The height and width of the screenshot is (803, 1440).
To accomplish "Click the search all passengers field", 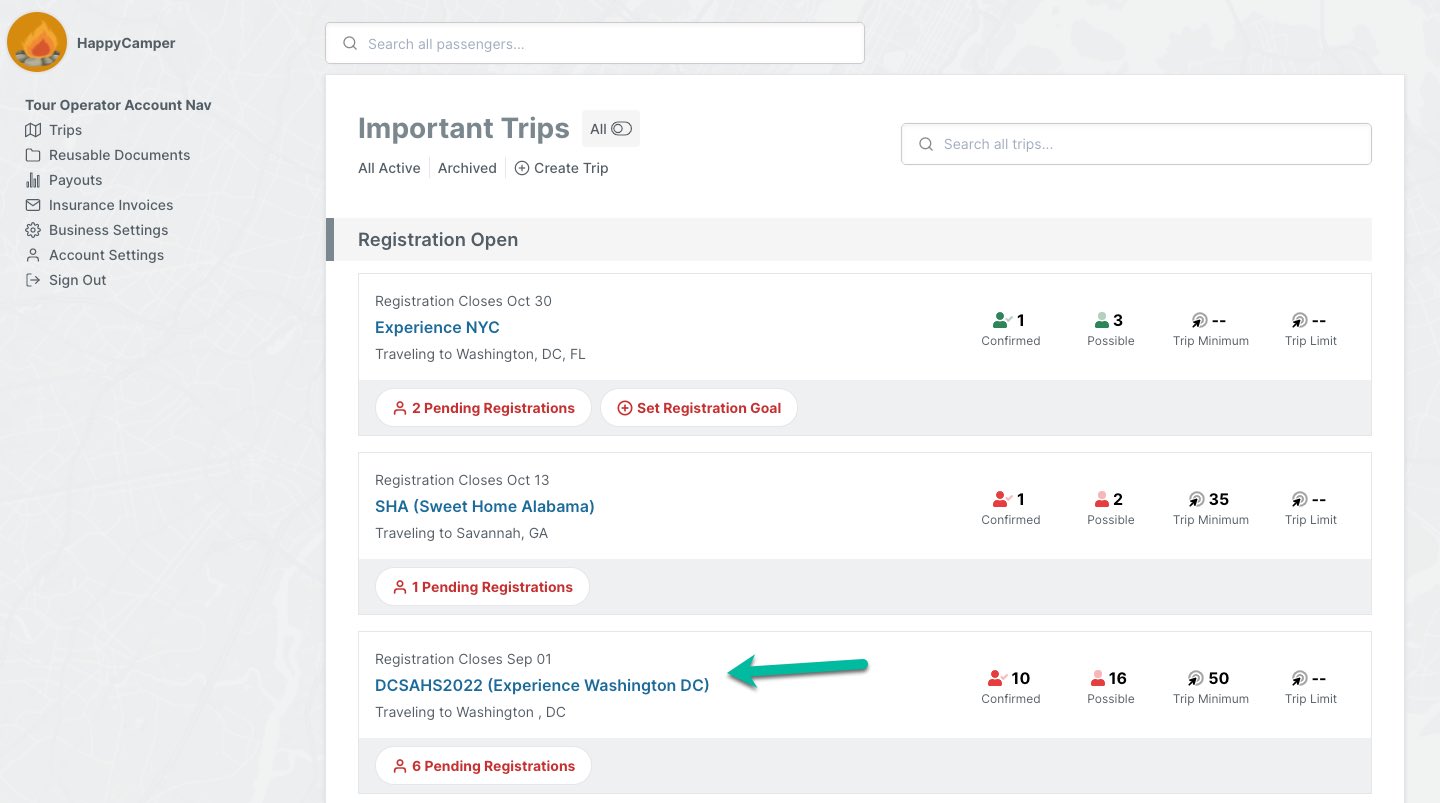I will (595, 42).
